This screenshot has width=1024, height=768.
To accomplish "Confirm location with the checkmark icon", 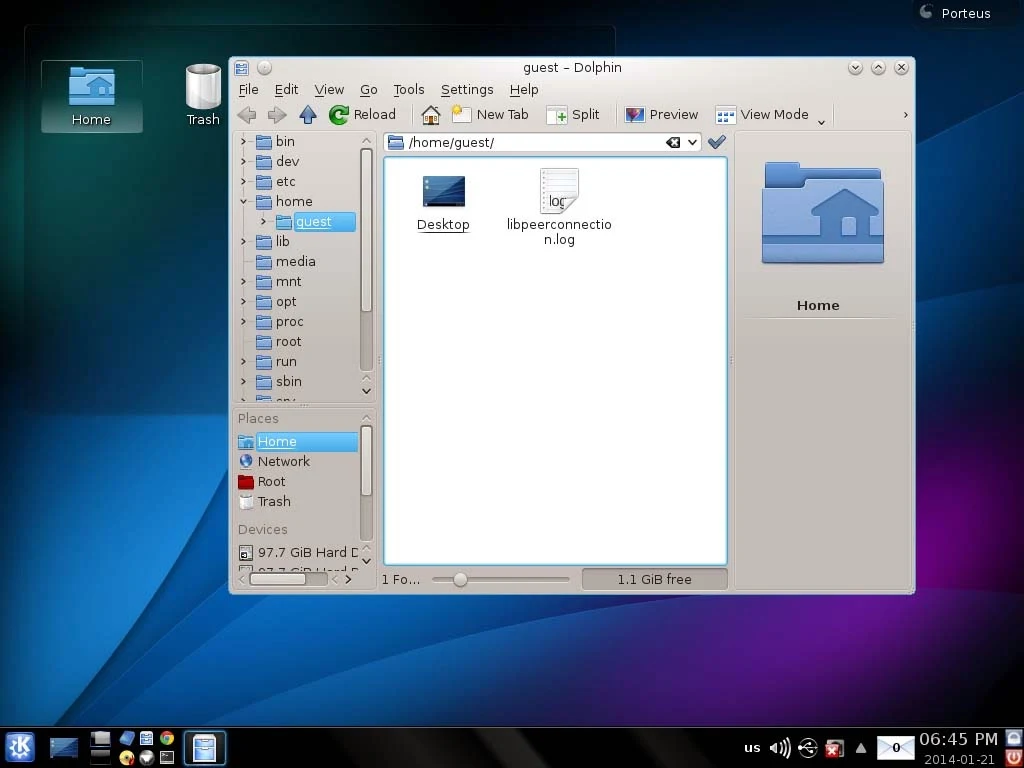I will pyautogui.click(x=716, y=142).
